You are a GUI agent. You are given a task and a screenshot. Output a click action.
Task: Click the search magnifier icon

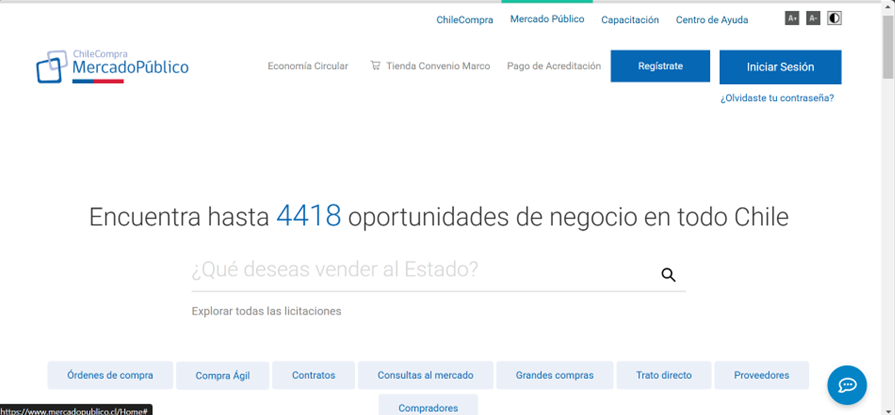[x=668, y=275]
